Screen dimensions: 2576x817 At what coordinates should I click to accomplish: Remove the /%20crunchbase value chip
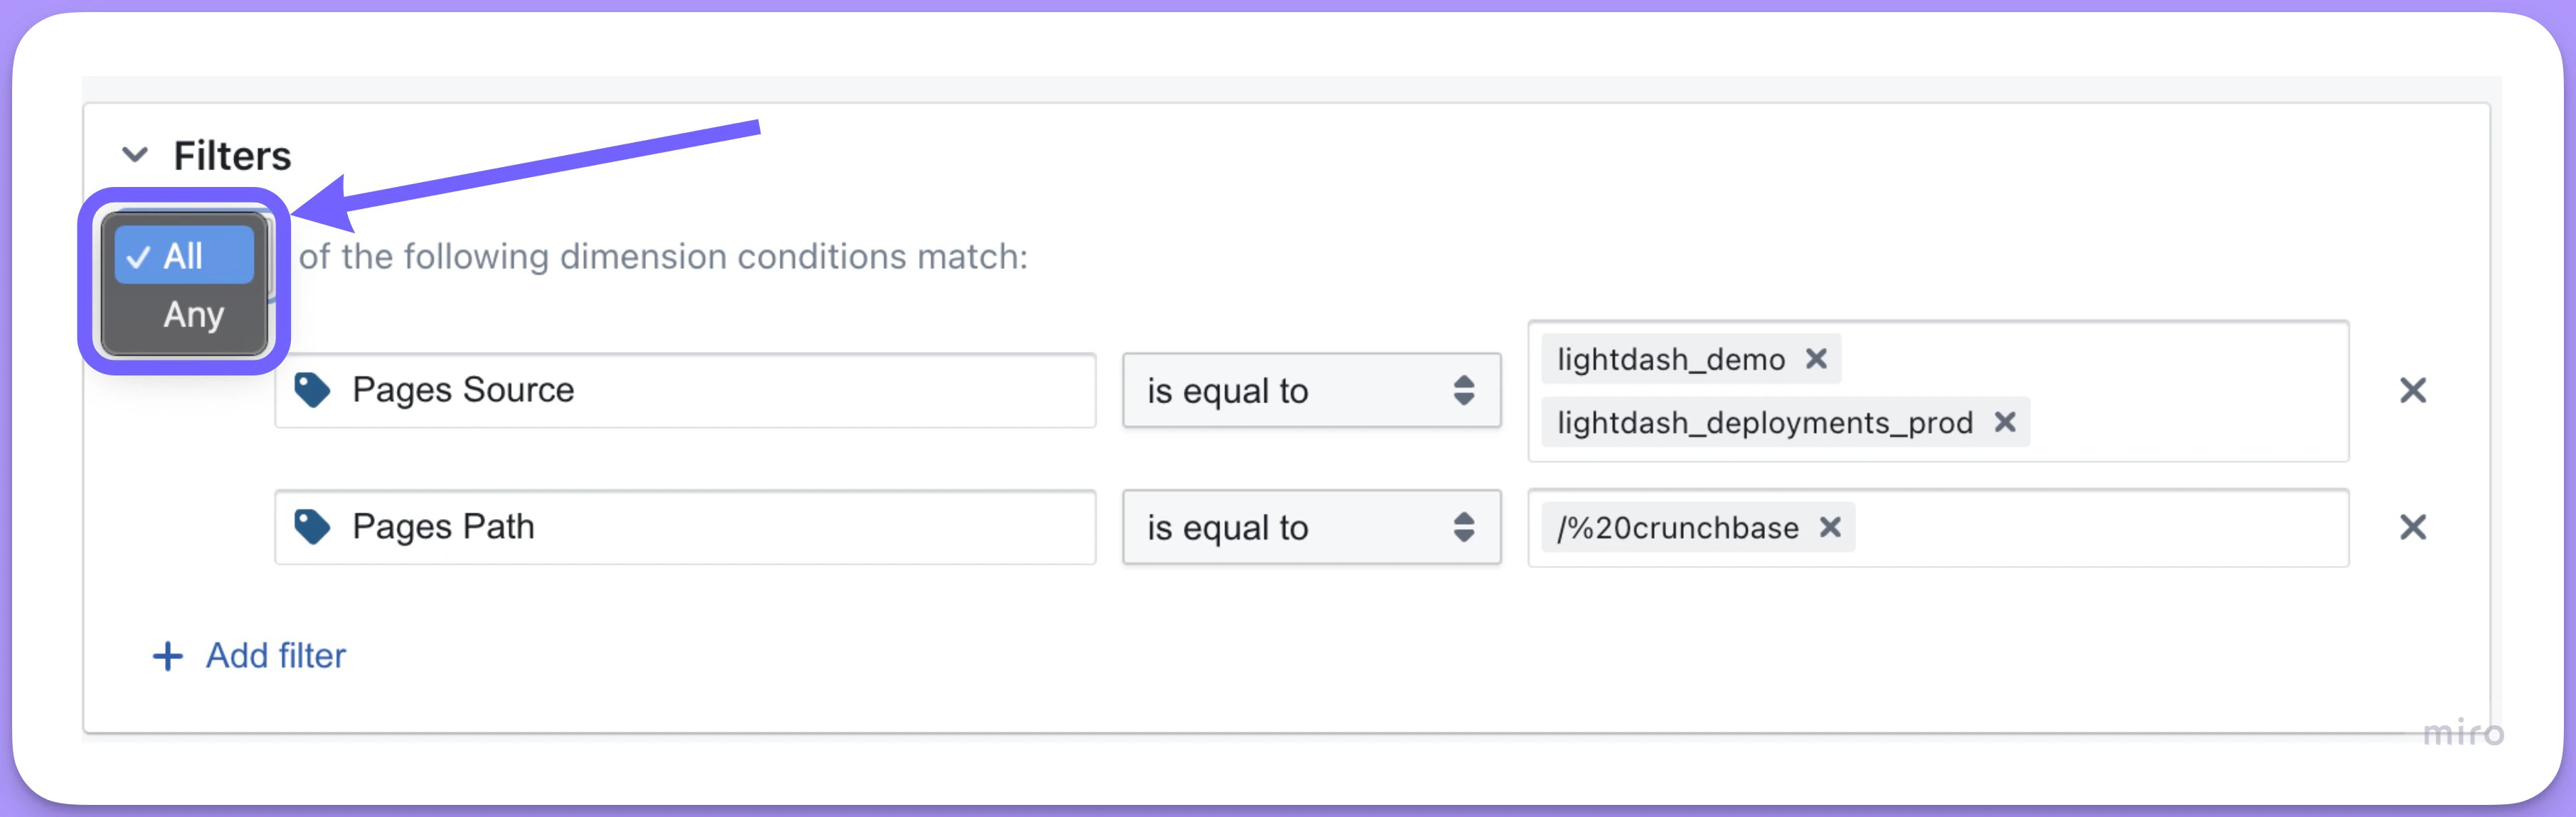[x=1829, y=527]
